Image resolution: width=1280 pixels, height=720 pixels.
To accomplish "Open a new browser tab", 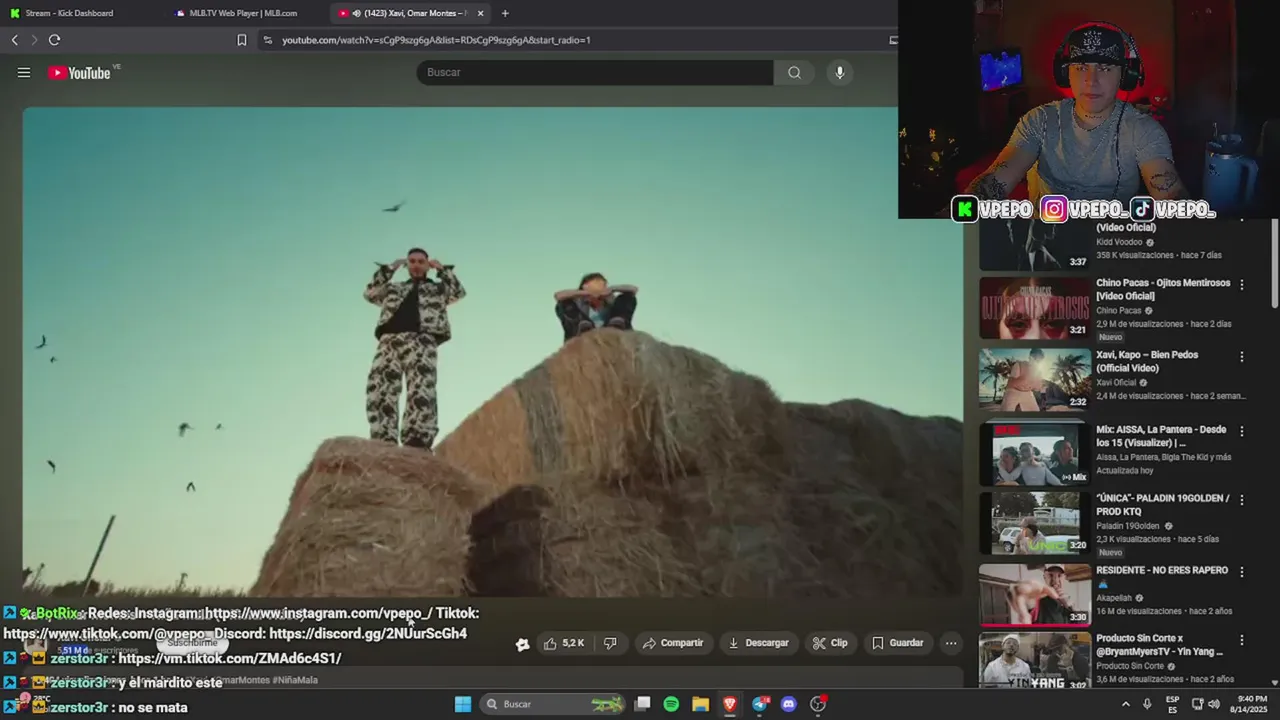I will (505, 13).
